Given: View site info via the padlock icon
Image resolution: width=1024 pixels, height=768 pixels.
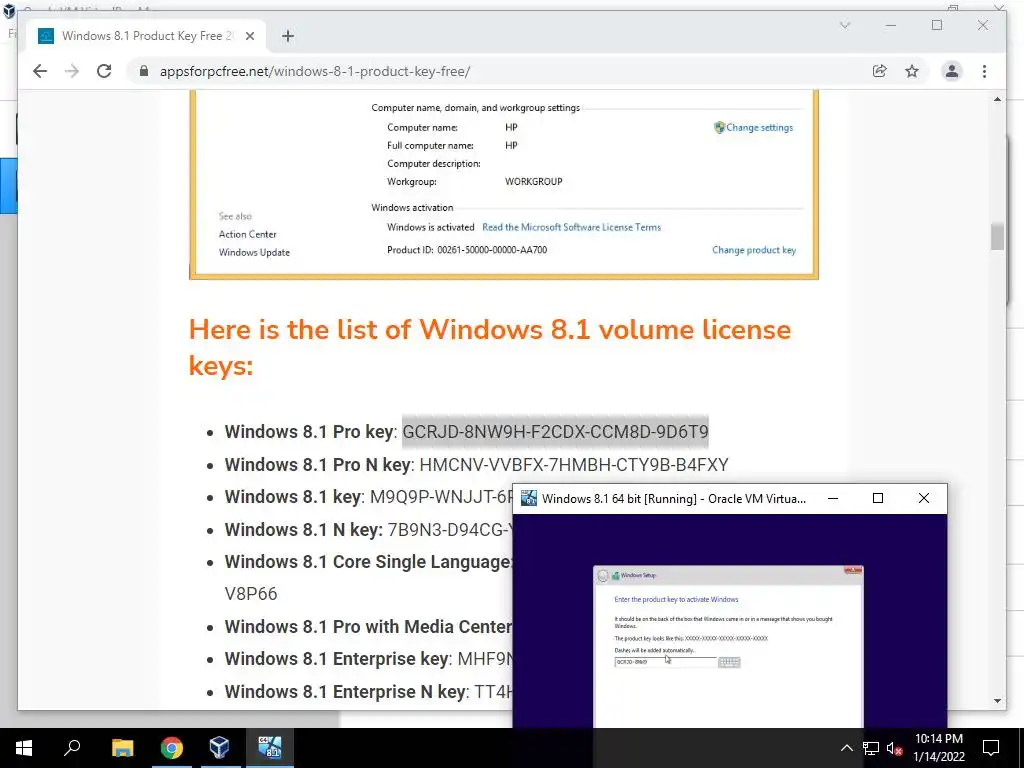Looking at the screenshot, I should coord(144,71).
